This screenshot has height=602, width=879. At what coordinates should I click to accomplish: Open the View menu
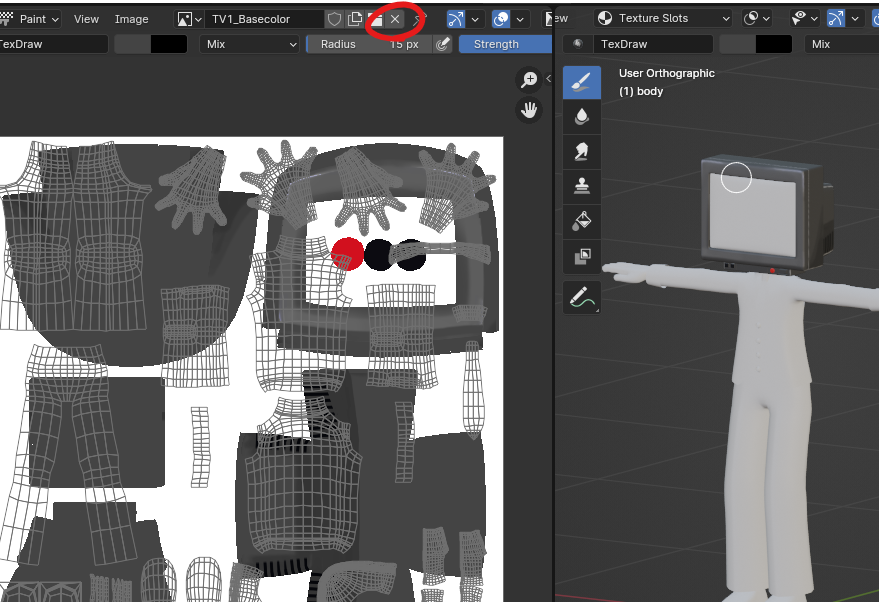(87, 19)
